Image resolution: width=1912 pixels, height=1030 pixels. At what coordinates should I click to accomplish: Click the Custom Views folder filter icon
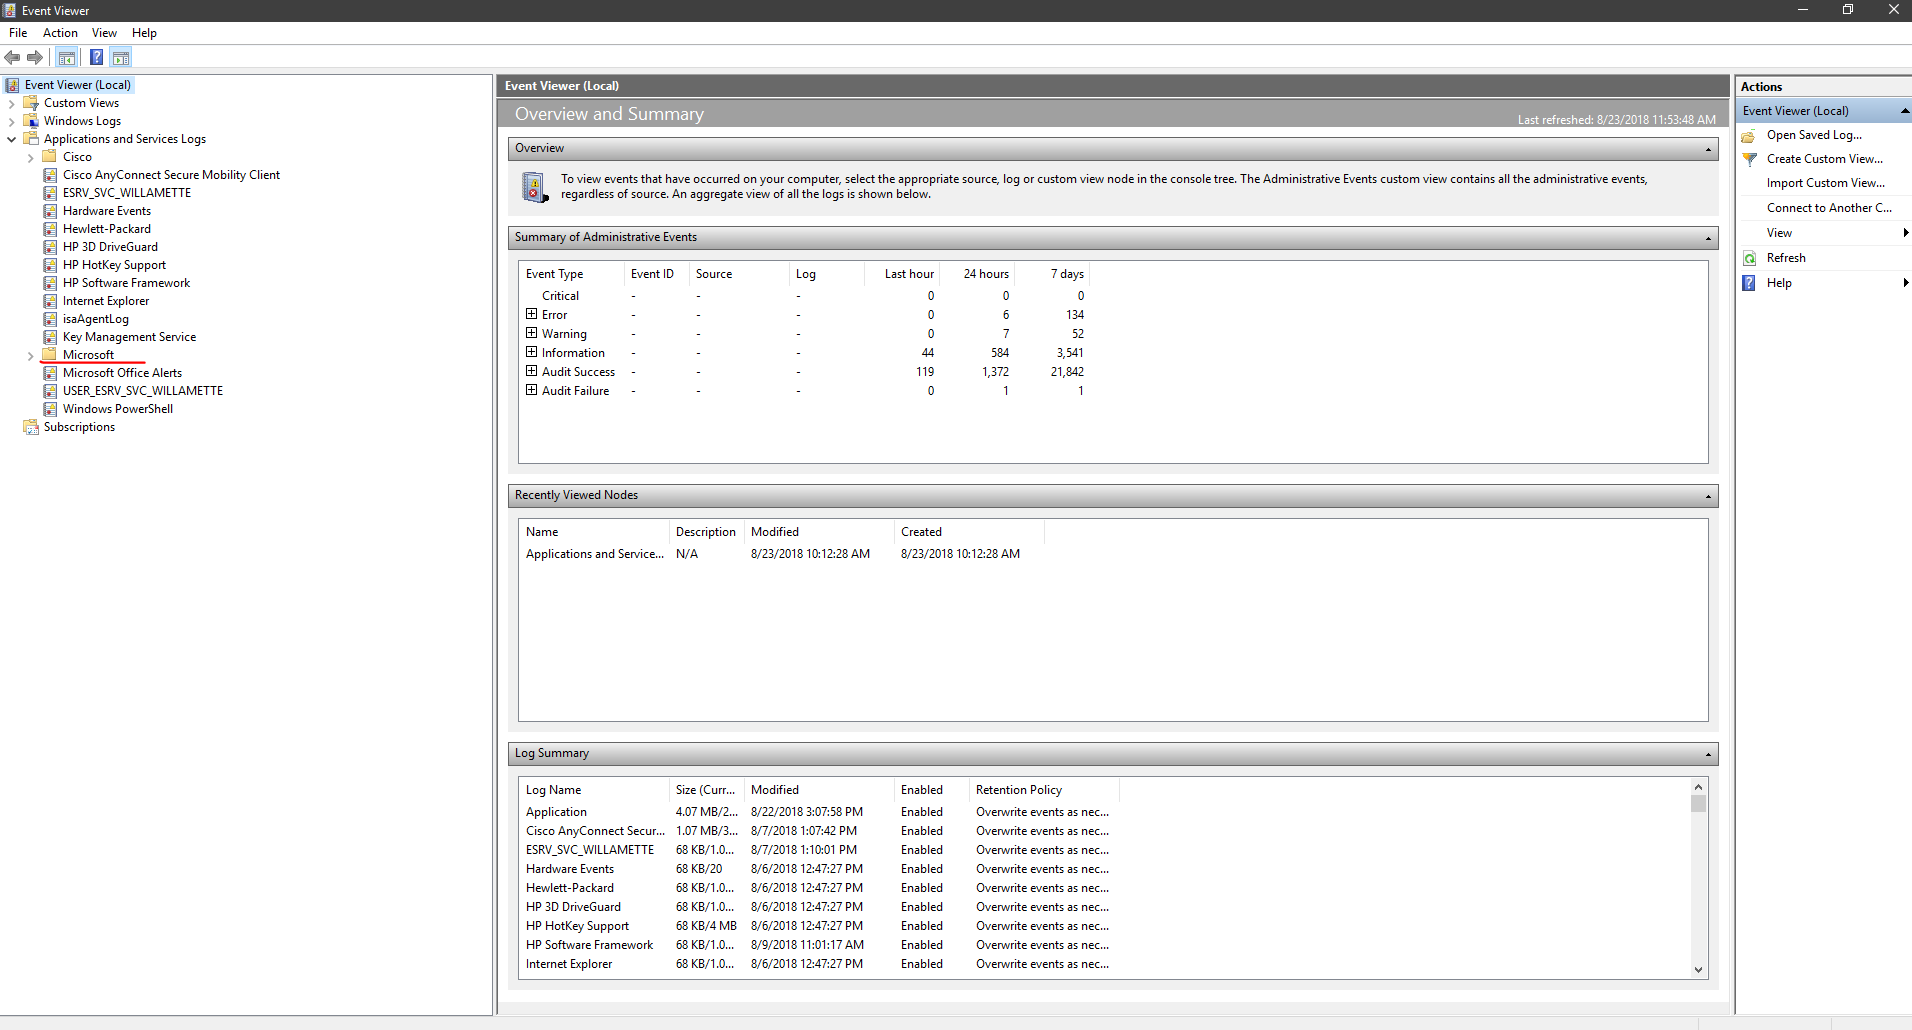click(31, 103)
